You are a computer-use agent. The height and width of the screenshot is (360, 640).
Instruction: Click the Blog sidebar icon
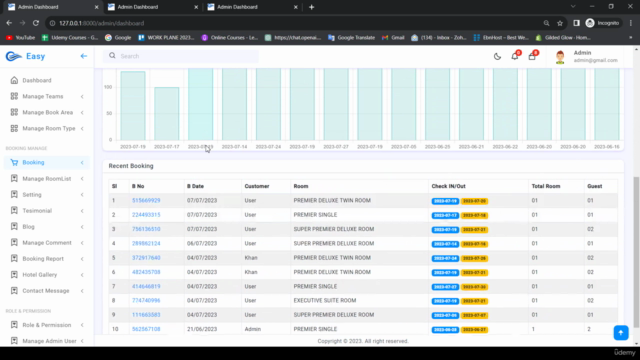point(14,227)
